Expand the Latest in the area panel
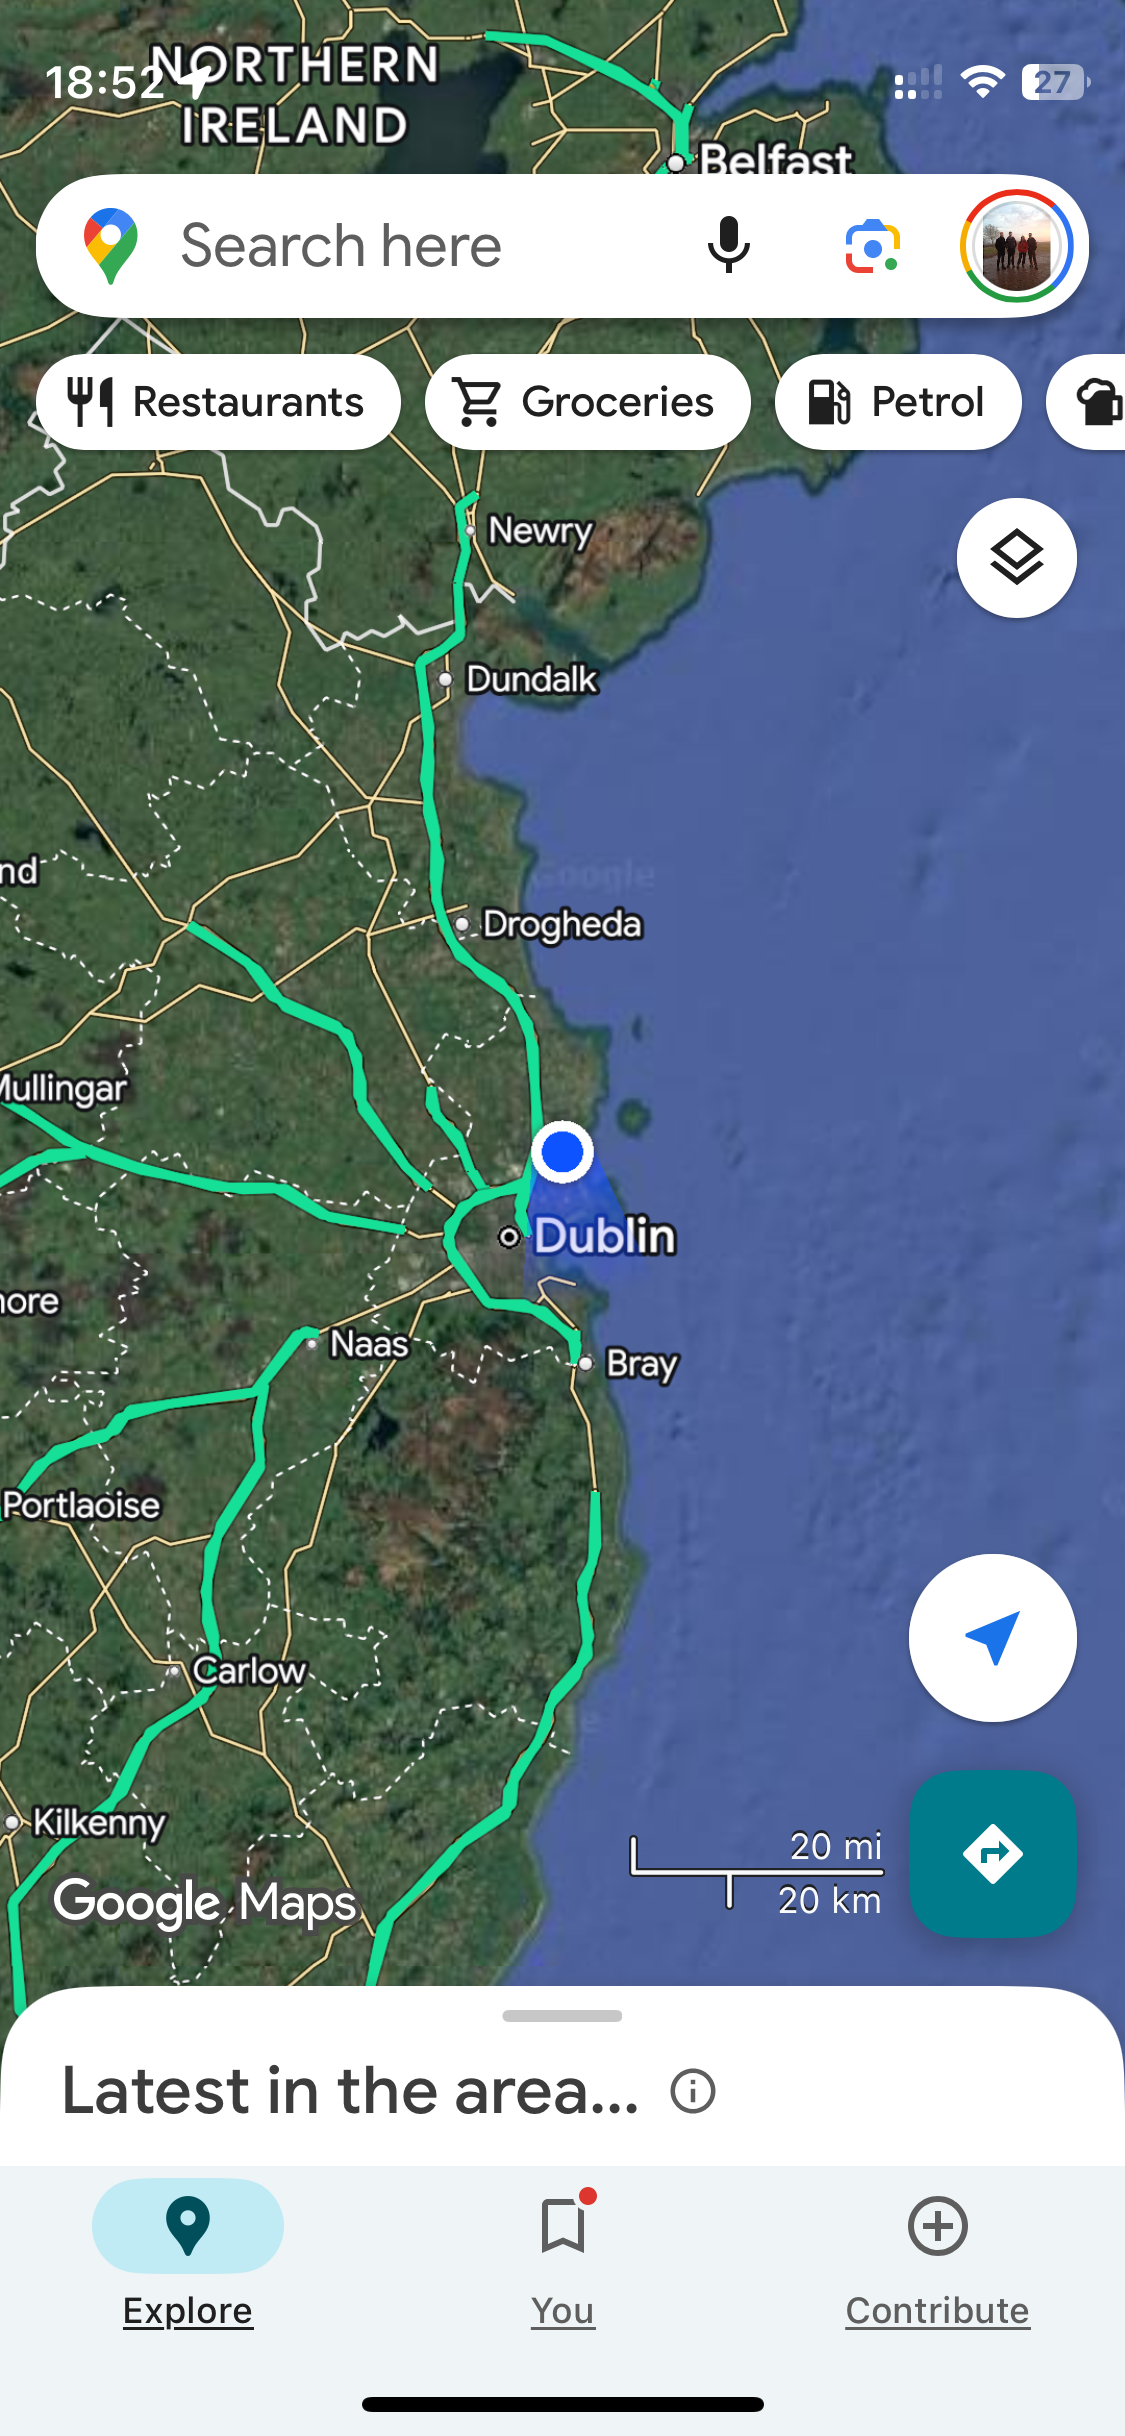Viewport: 1125px width, 2436px height. [350, 2091]
